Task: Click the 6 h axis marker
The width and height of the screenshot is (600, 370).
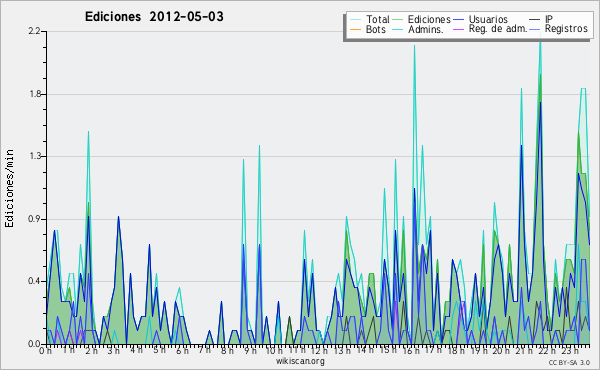Action: 182,350
